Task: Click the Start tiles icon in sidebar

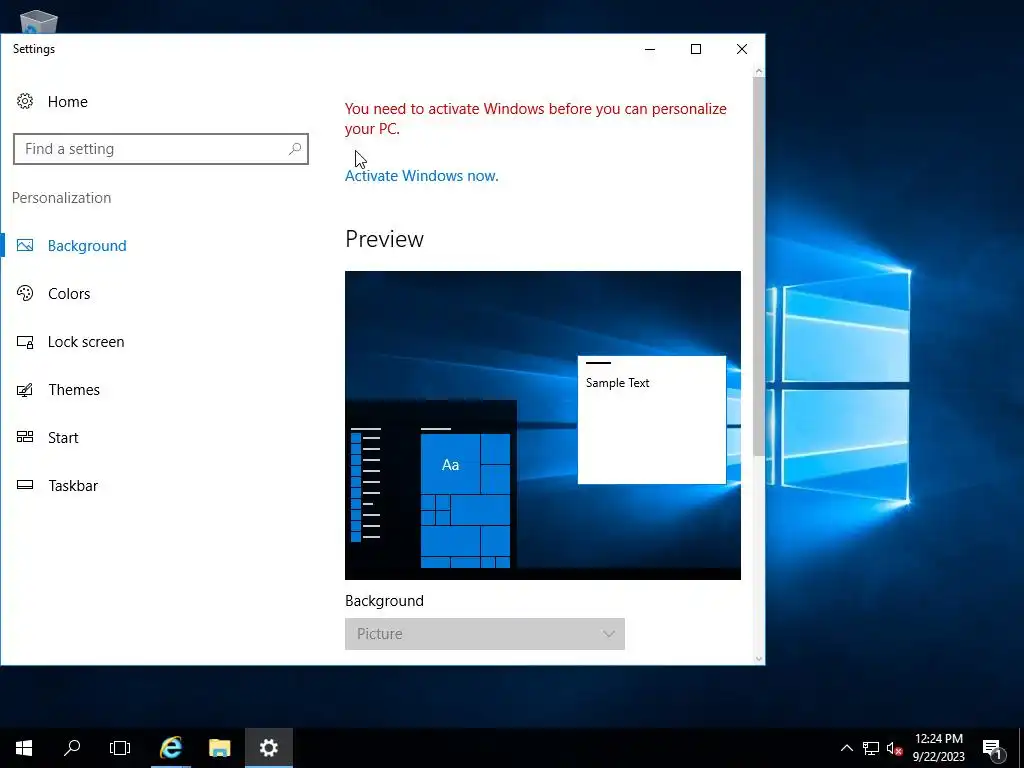Action: (25, 437)
